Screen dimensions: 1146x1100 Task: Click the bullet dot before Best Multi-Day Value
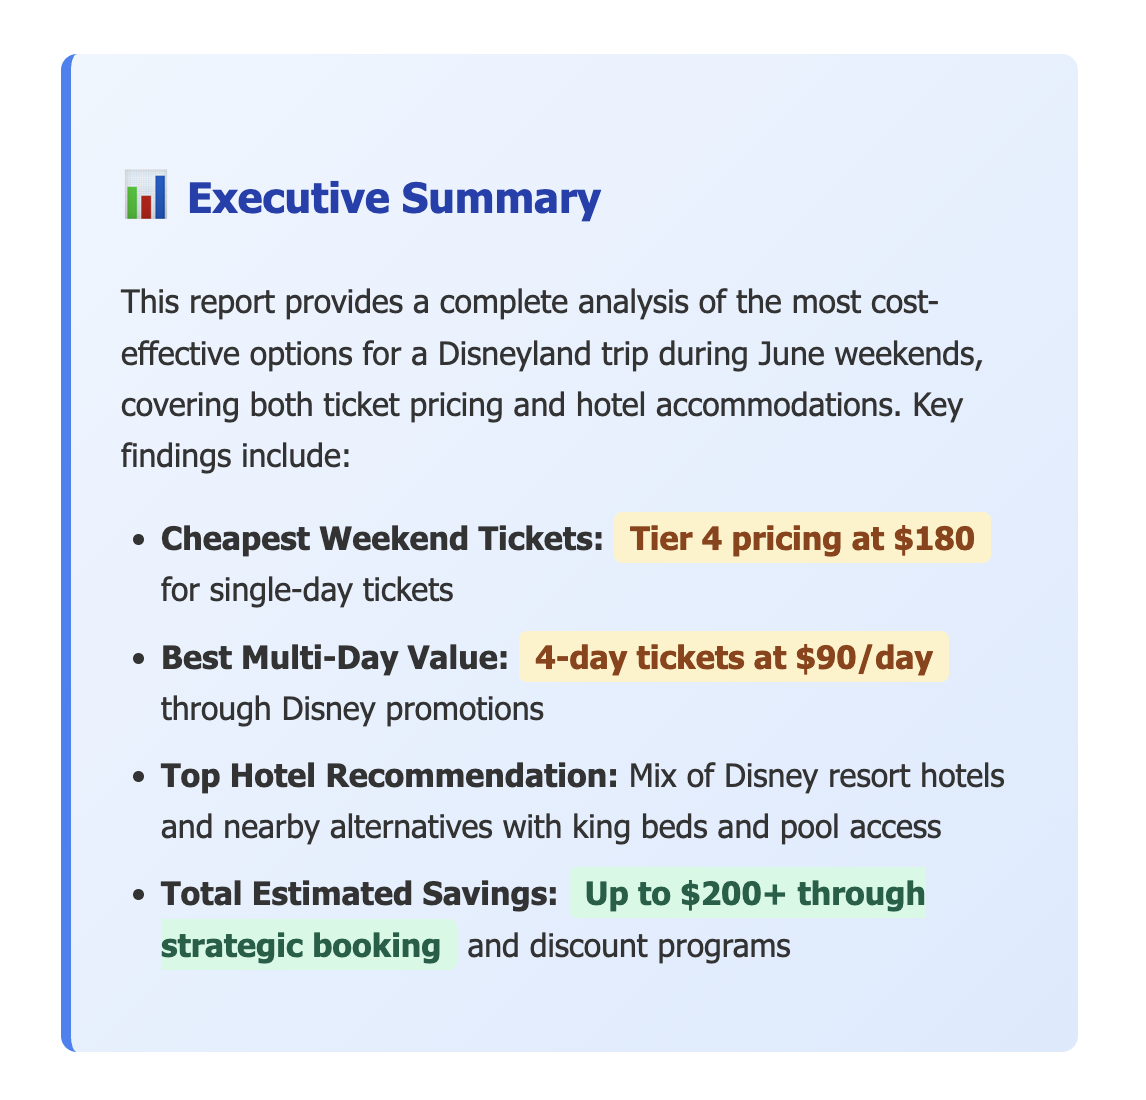click(139, 658)
